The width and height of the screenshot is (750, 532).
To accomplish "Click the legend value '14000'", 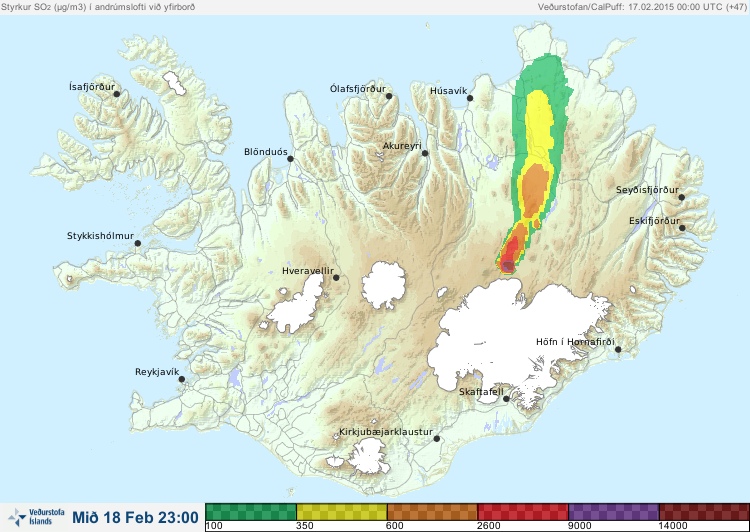I will pyautogui.click(x=673, y=526).
